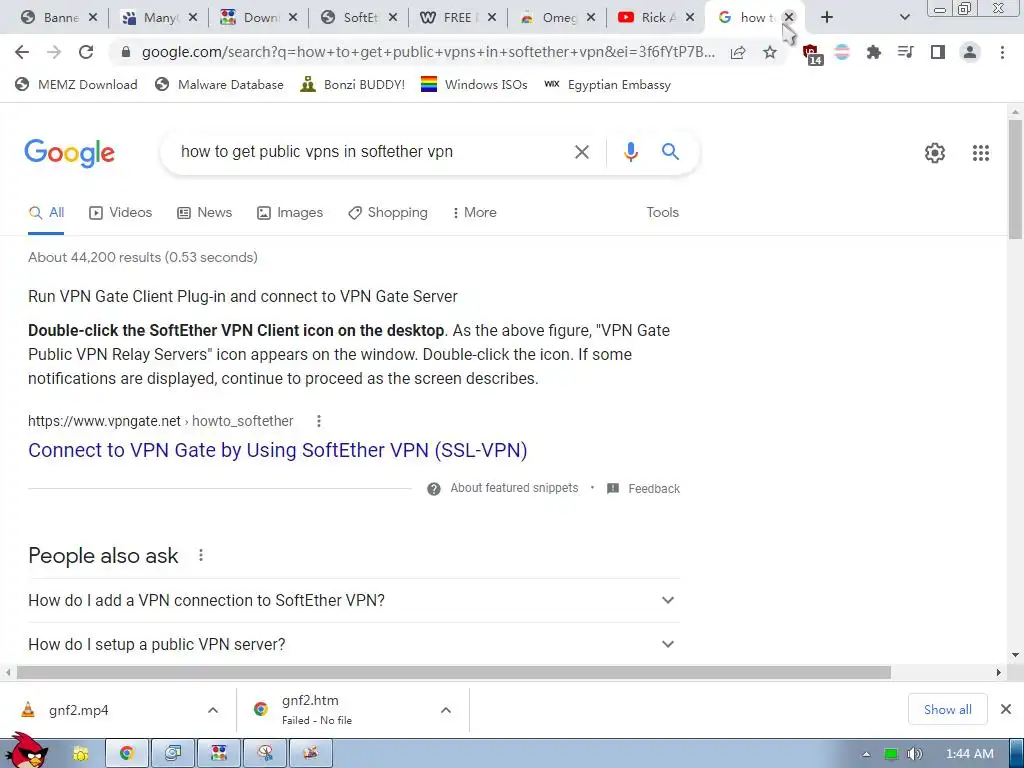Open Egyptian Embassy bookmark
The width and height of the screenshot is (1024, 768).
[607, 85]
